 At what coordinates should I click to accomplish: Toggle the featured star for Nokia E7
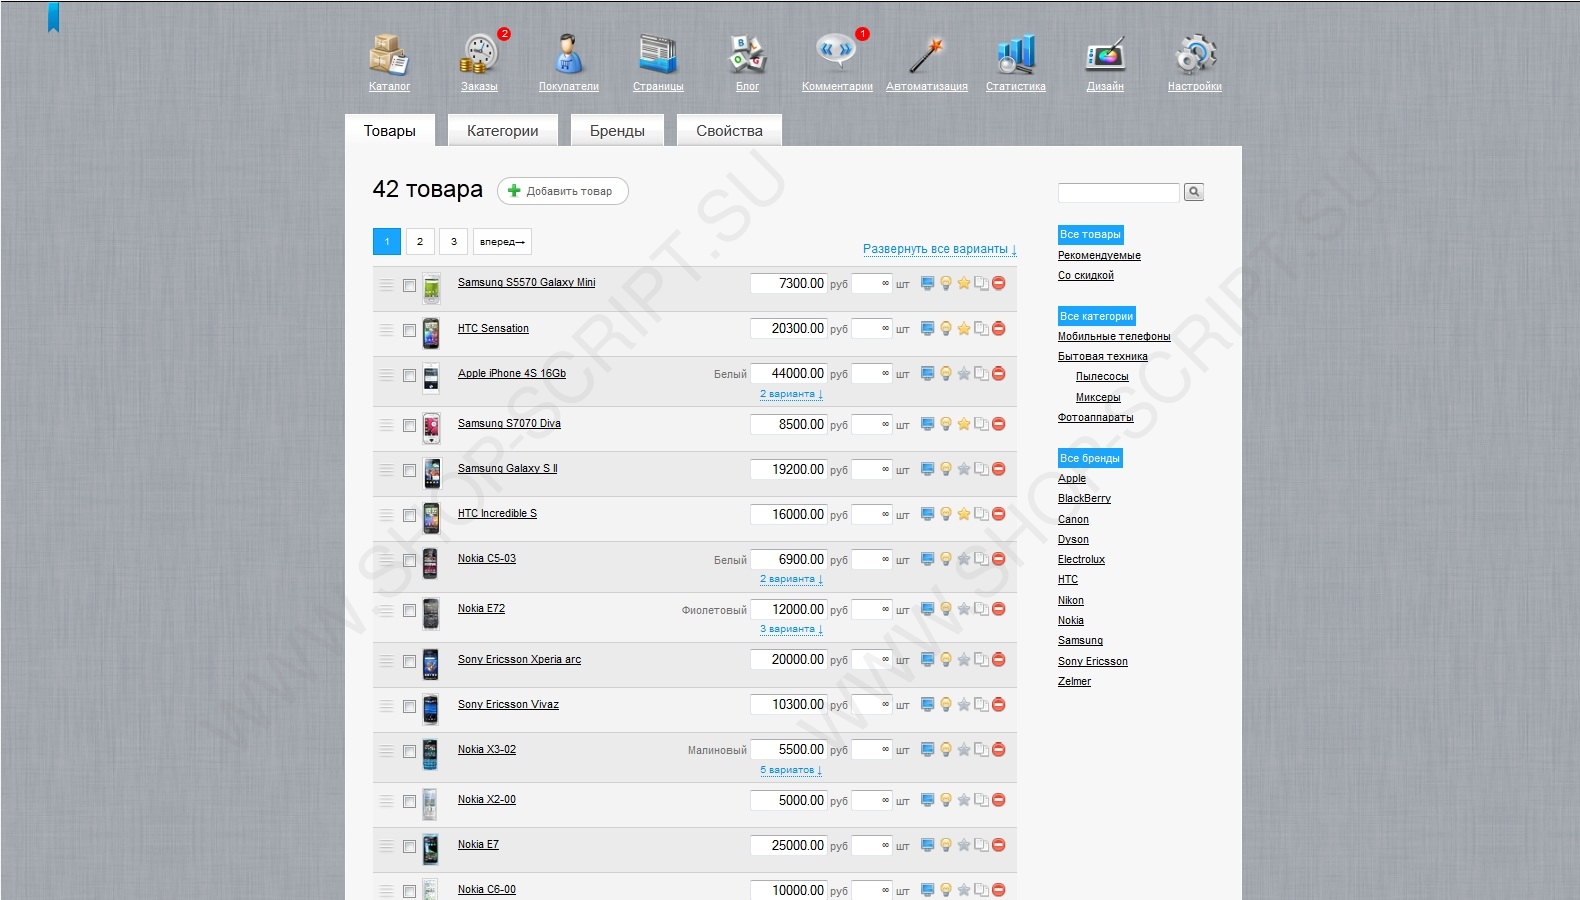963,845
